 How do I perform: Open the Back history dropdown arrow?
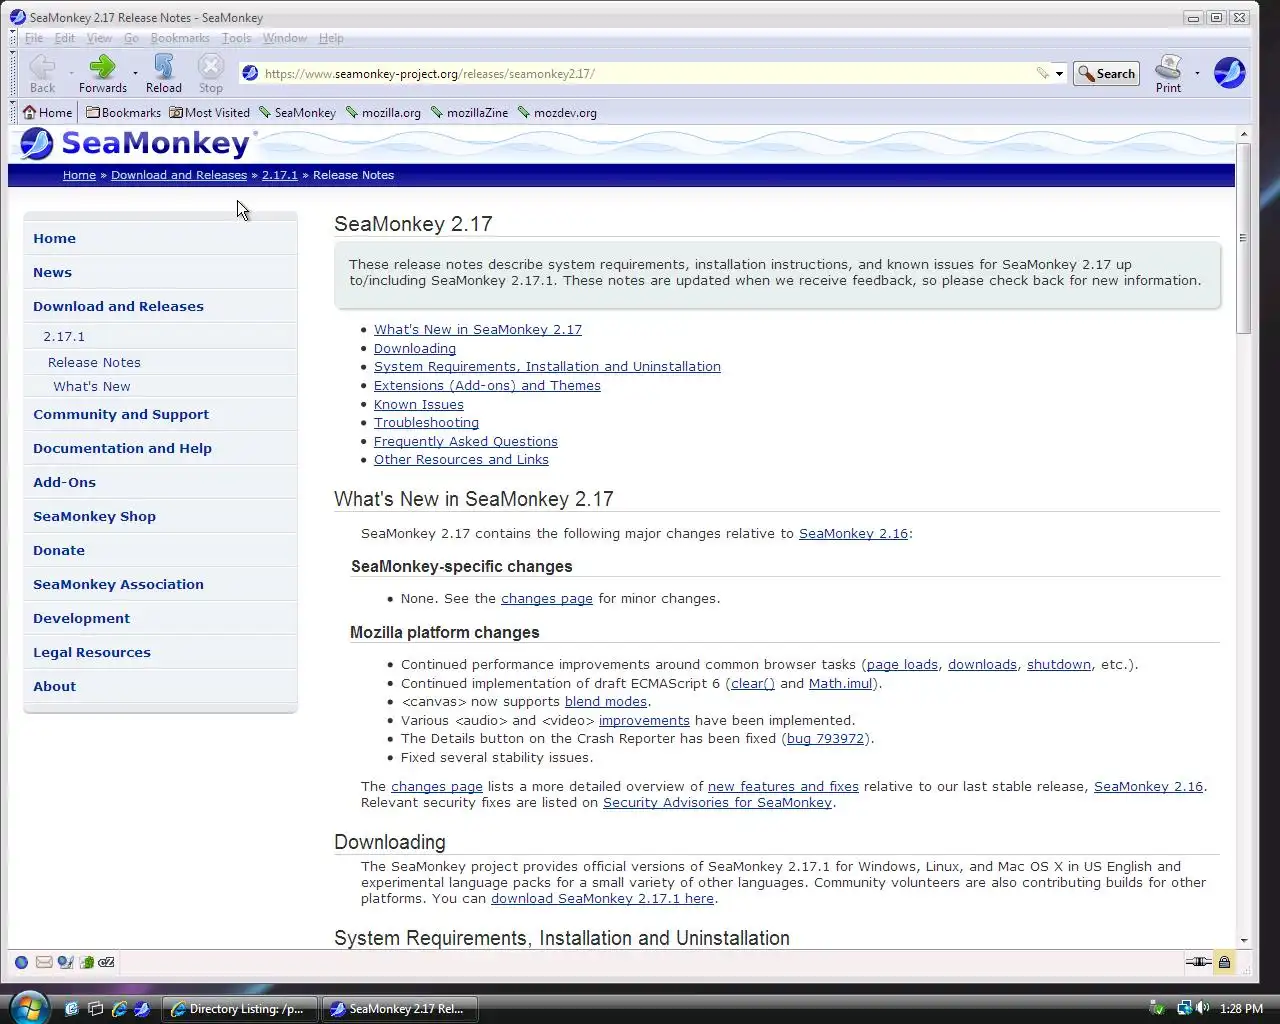click(x=71, y=73)
